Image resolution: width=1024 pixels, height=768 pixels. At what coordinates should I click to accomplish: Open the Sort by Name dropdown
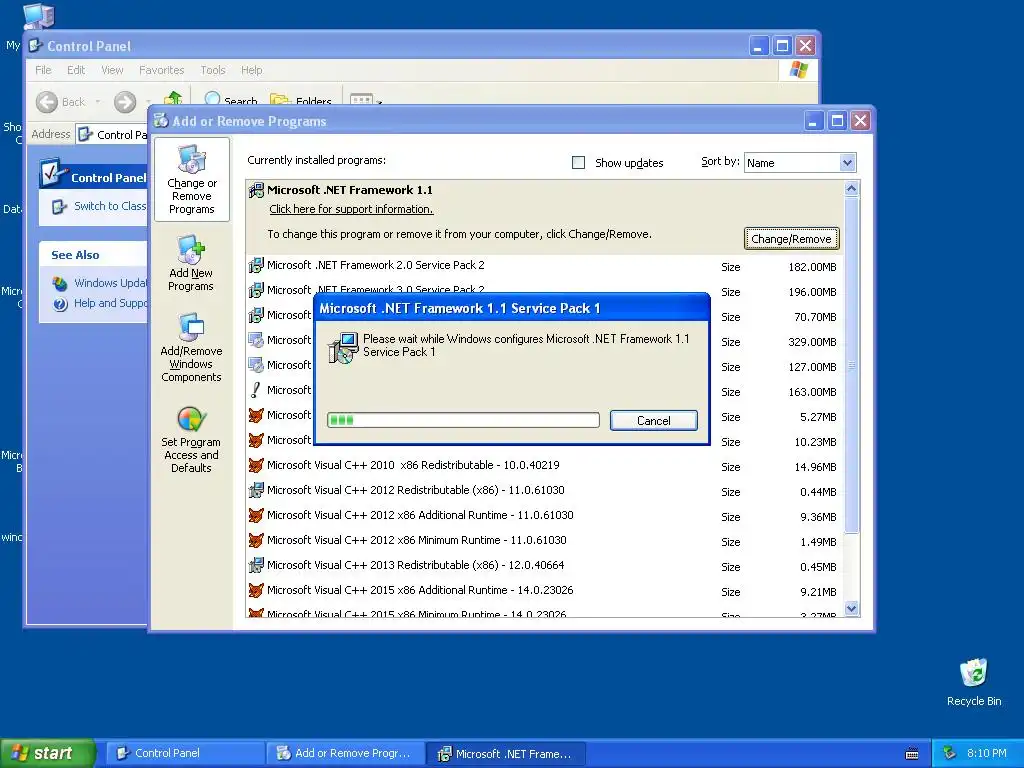[x=847, y=163]
